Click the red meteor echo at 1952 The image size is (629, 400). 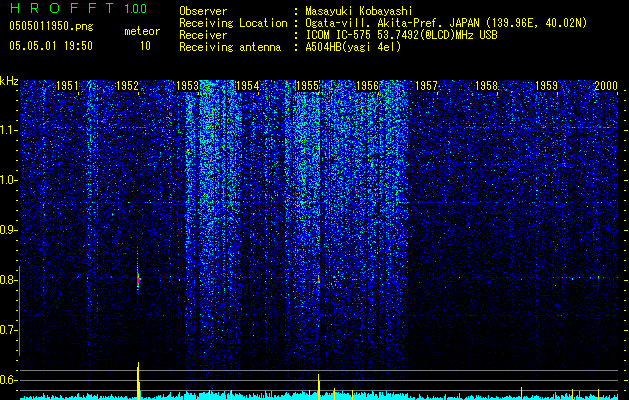(x=138, y=279)
